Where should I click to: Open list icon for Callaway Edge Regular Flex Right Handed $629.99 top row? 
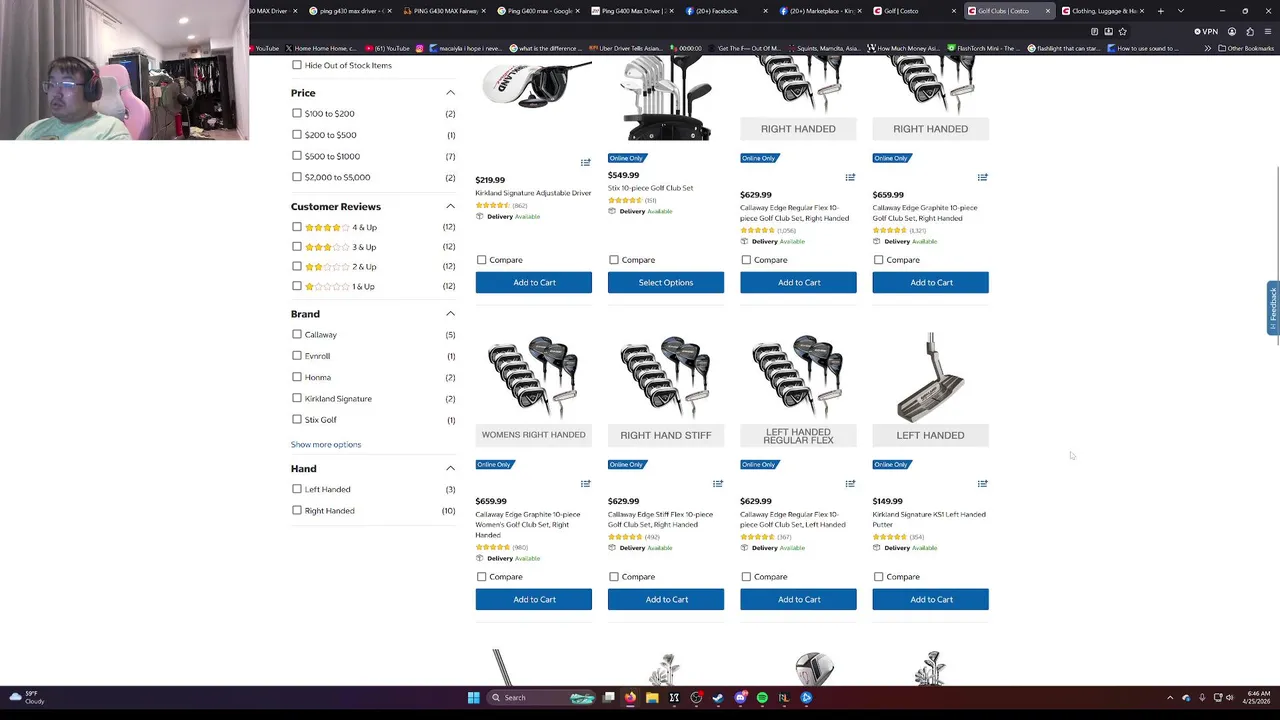850,177
